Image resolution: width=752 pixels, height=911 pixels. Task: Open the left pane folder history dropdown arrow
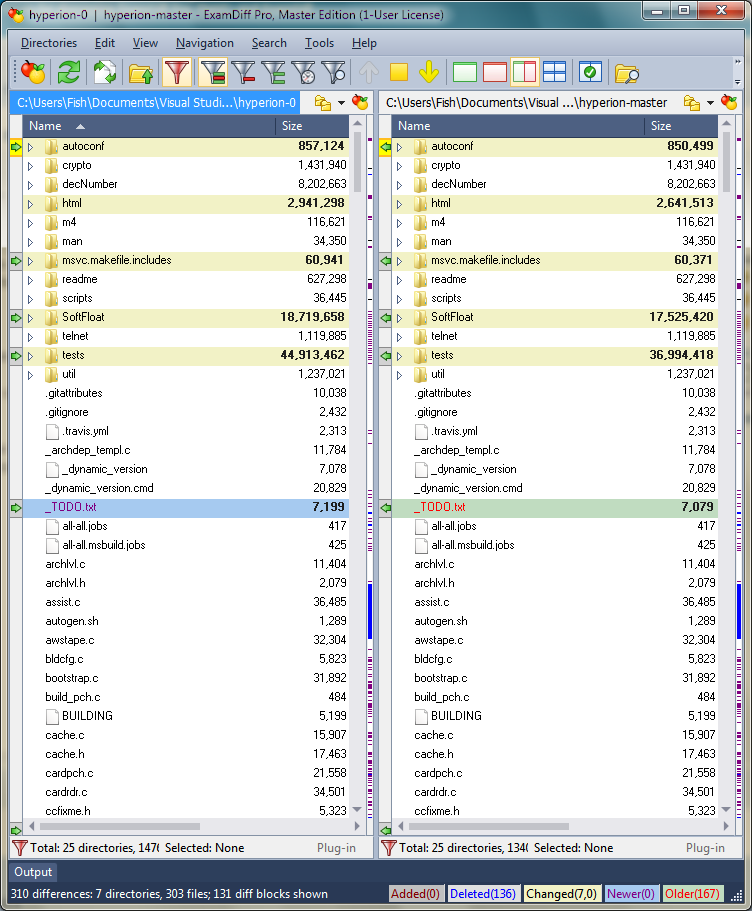tap(342, 103)
